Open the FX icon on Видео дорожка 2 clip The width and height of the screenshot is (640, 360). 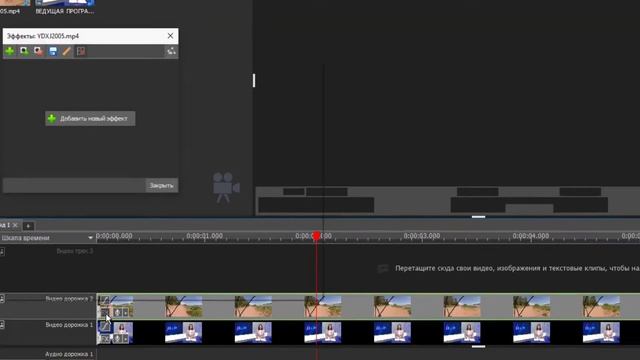click(x=105, y=313)
